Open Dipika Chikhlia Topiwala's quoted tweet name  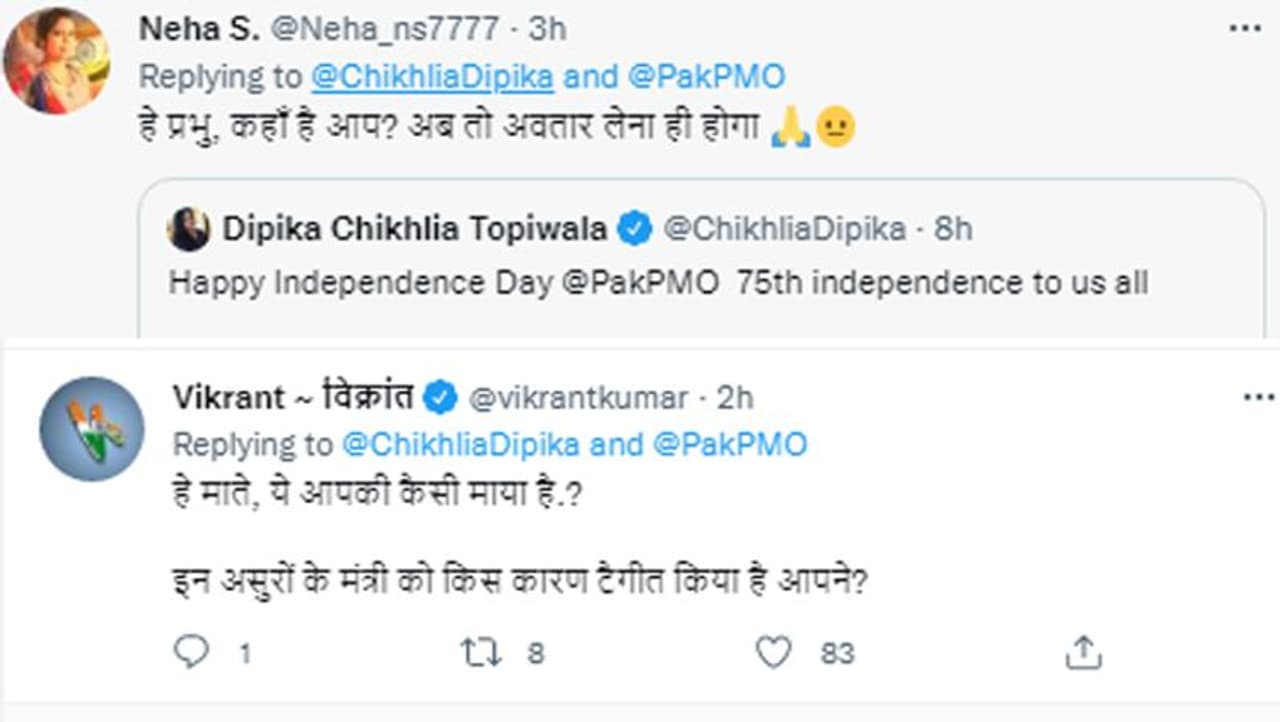click(x=414, y=230)
